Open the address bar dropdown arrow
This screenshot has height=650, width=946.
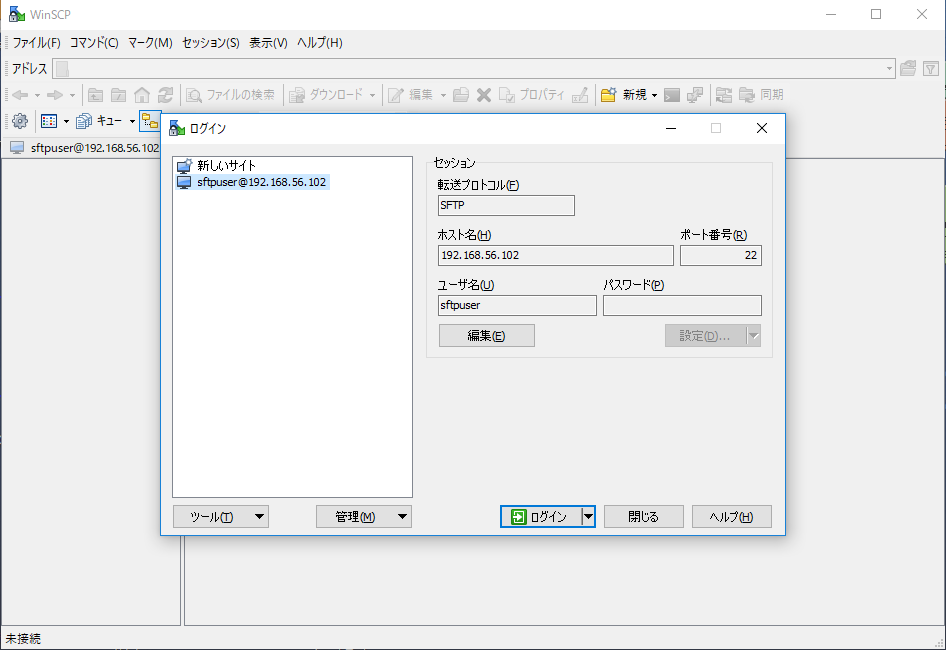[889, 69]
